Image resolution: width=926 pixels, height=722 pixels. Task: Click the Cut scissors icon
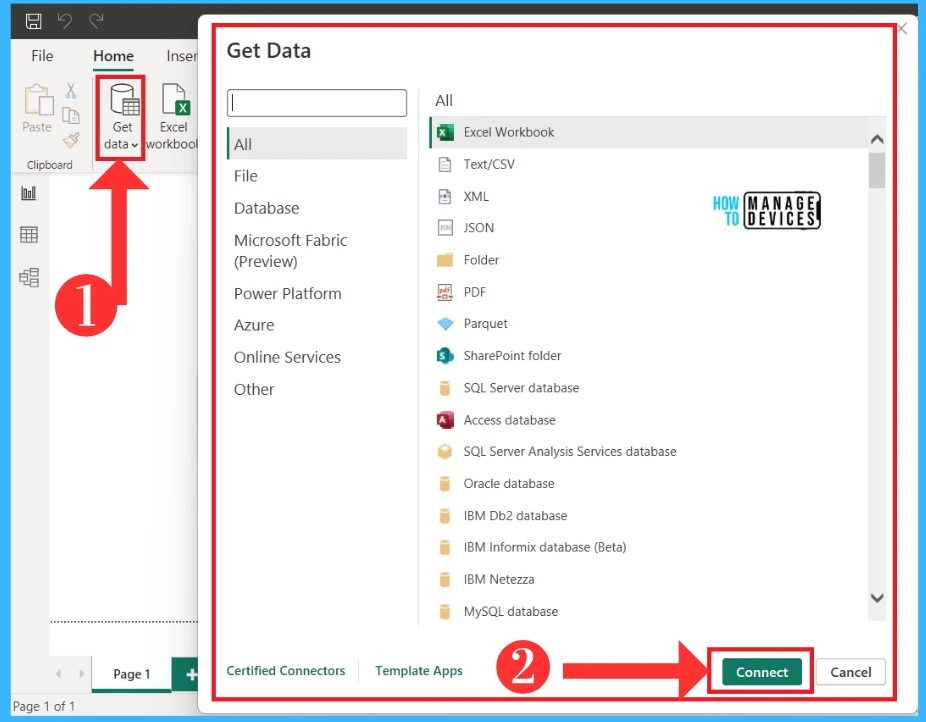click(71, 90)
